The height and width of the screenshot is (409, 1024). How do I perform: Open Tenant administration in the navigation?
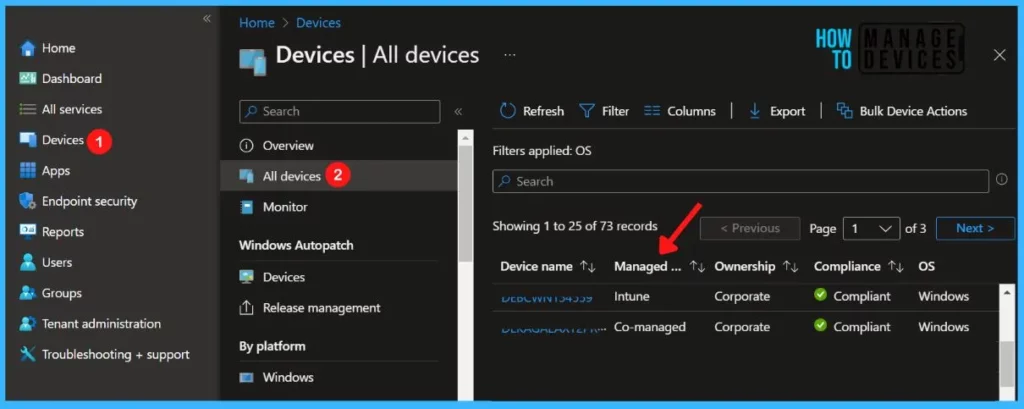coord(101,323)
